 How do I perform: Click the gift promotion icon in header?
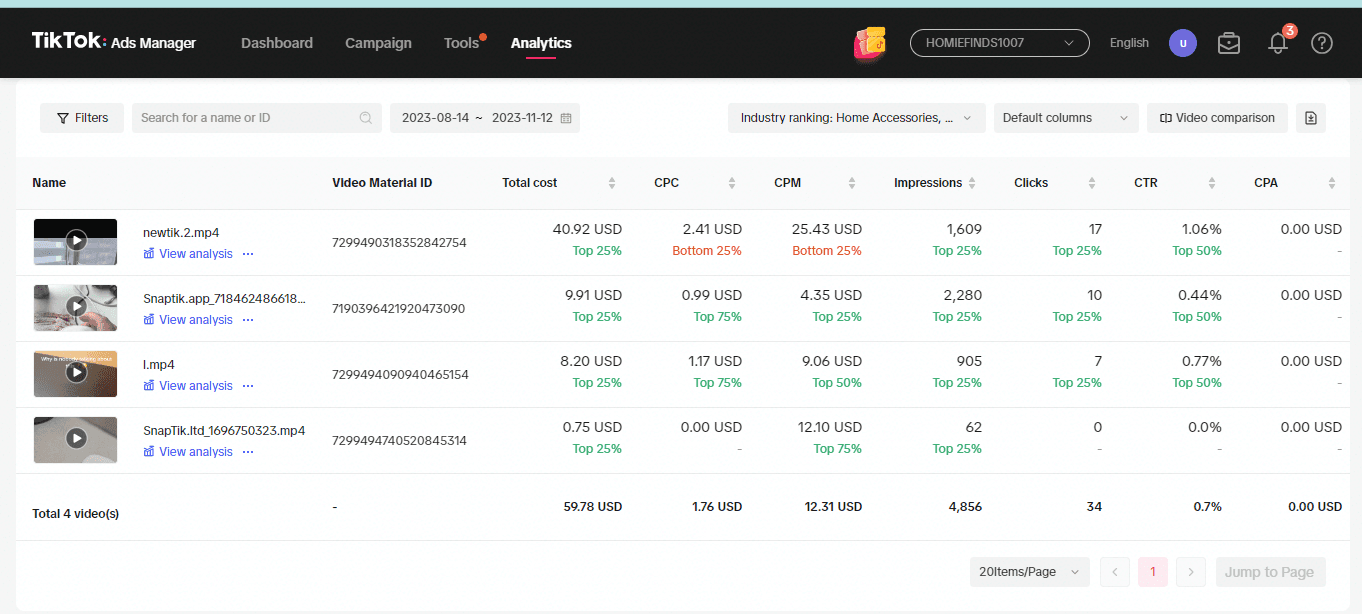[x=872, y=43]
